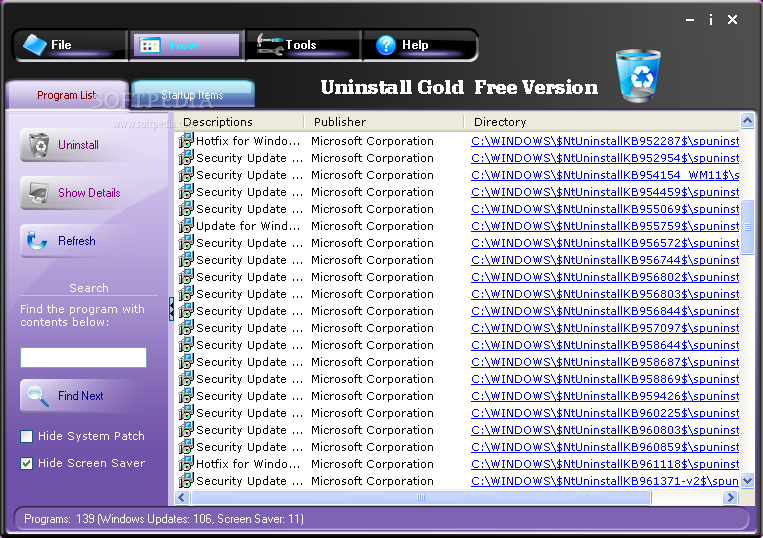
Task: Click installer icon of KB956803 row
Action: pos(186,294)
